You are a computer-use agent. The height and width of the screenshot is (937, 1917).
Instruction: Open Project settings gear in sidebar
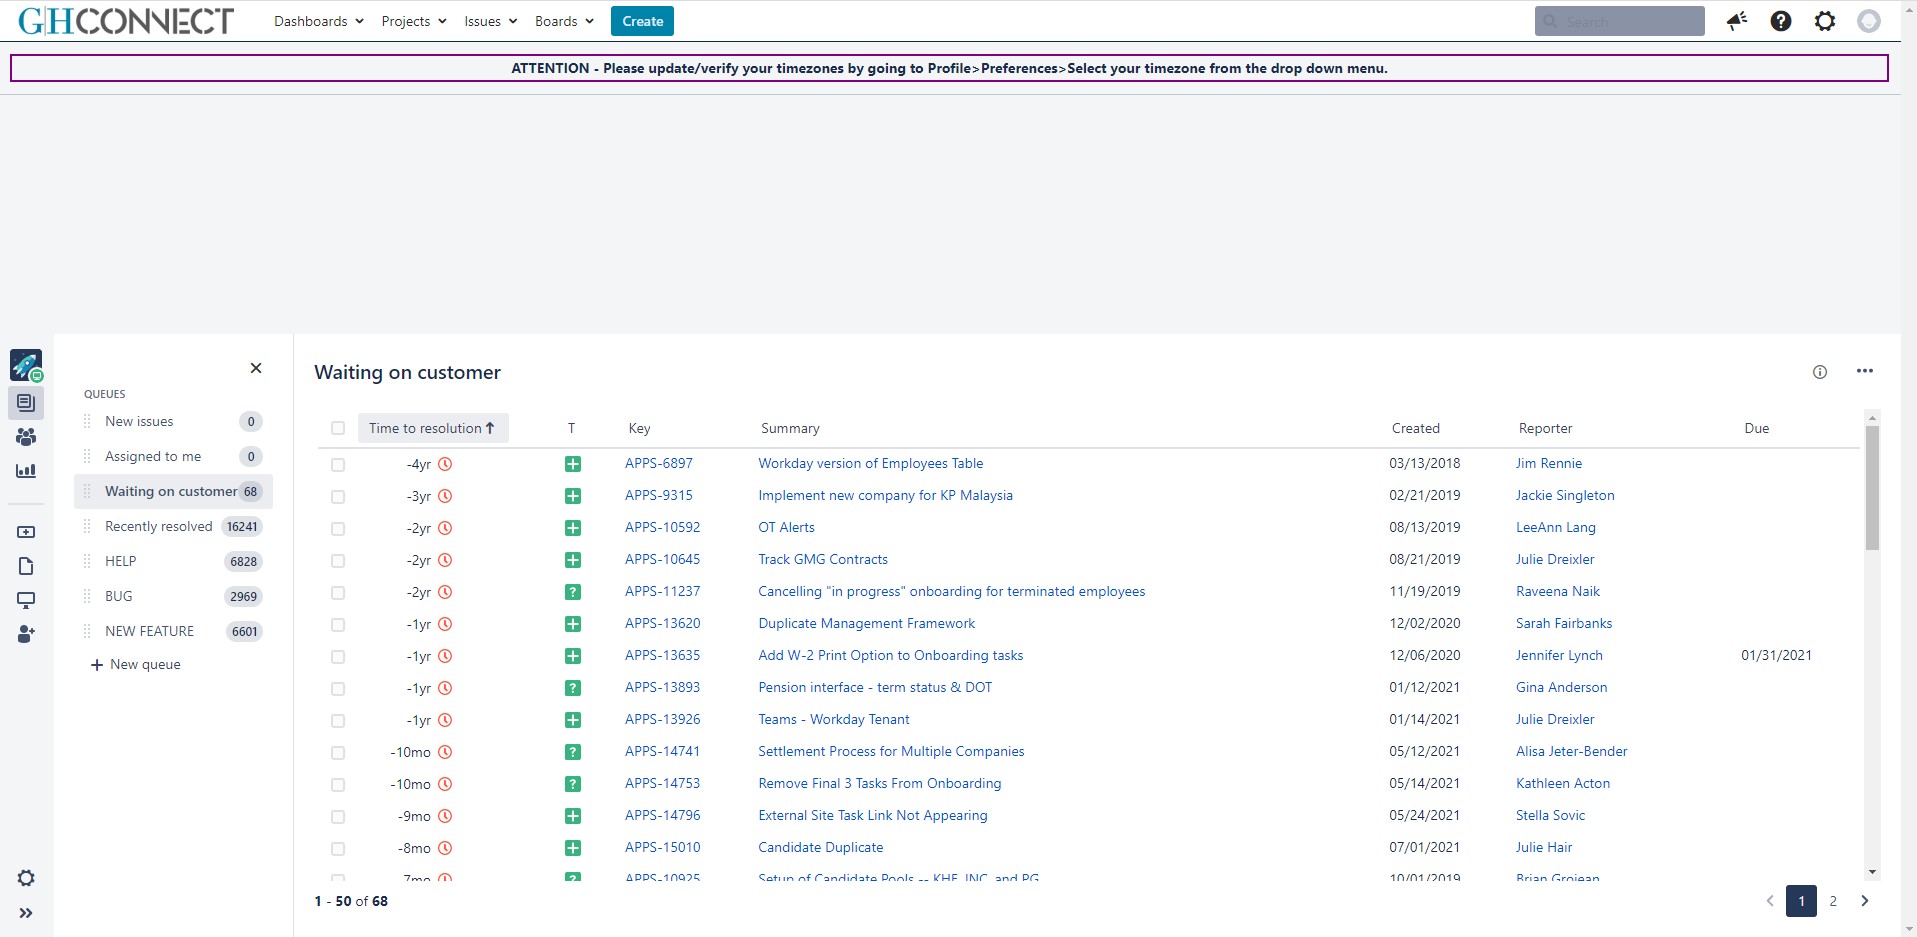26,878
